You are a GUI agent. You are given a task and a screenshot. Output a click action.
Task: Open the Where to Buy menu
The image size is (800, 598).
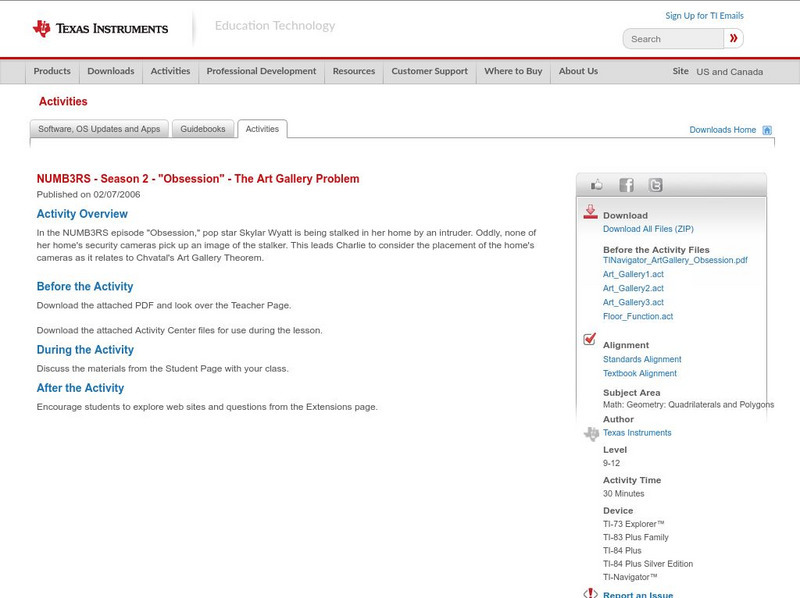coord(513,71)
